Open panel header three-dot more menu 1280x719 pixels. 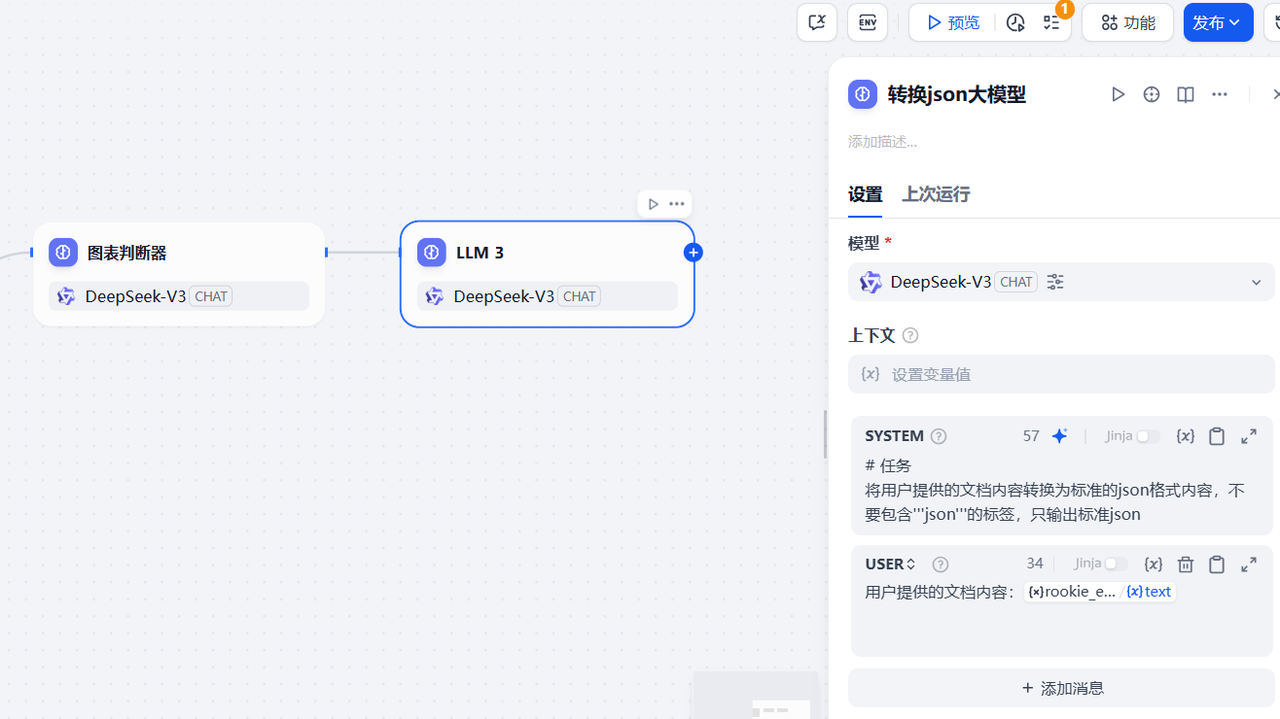pos(1219,94)
